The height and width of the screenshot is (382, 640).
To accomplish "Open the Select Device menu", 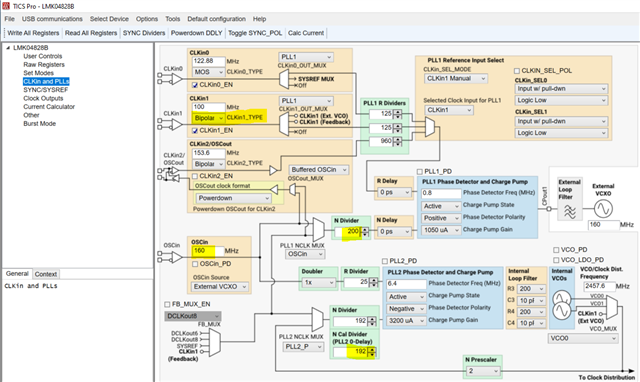I will [109, 19].
